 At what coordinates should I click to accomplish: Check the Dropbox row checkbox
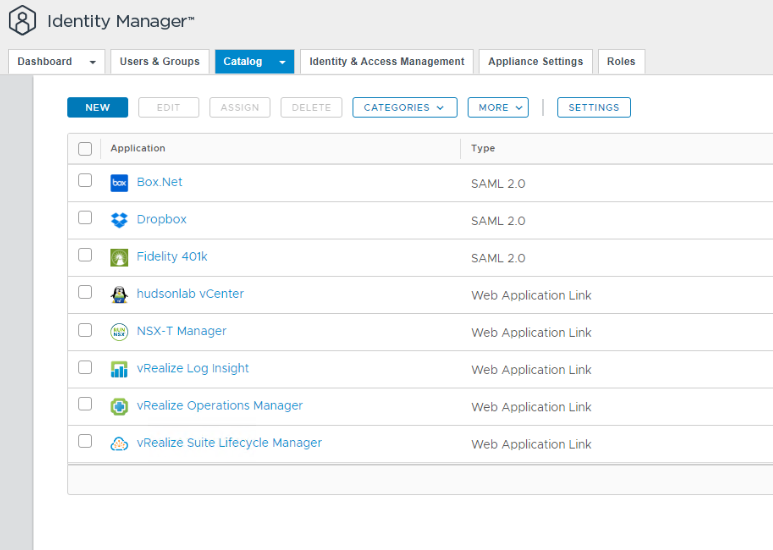(x=85, y=217)
